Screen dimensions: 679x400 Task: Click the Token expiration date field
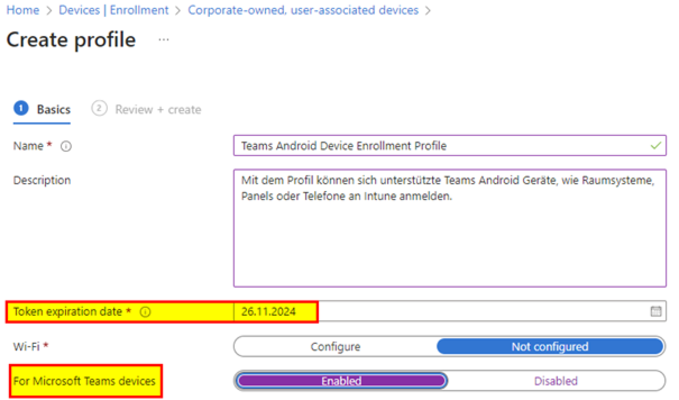click(x=449, y=311)
